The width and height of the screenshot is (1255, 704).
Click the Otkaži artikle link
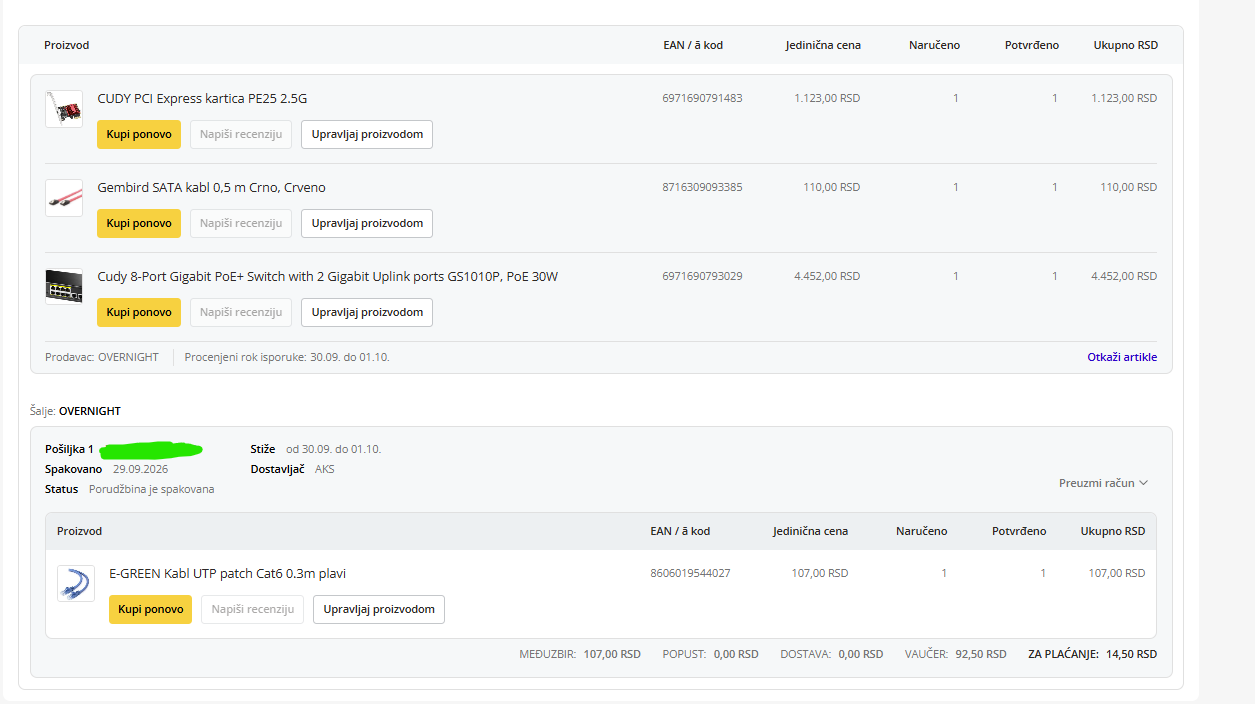1122,357
